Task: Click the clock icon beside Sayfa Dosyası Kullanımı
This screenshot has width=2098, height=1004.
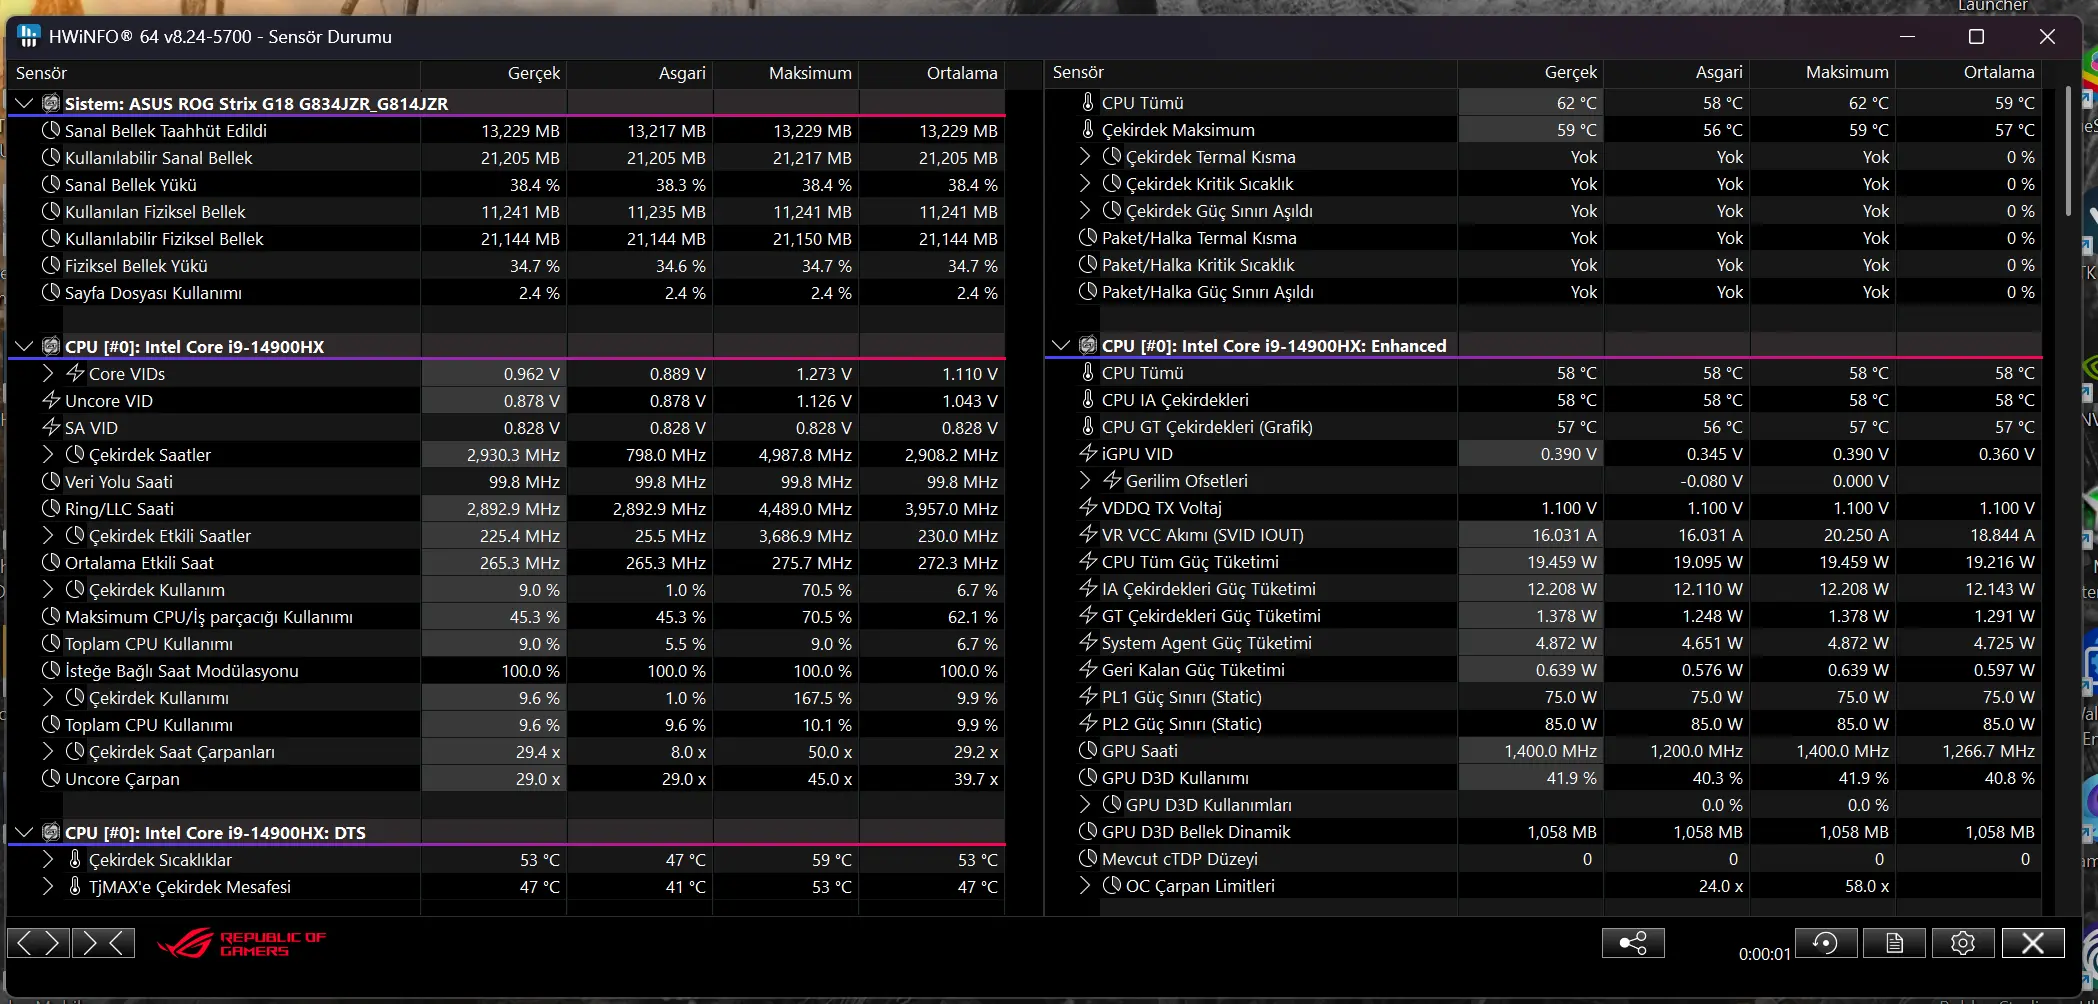Action: coord(51,293)
